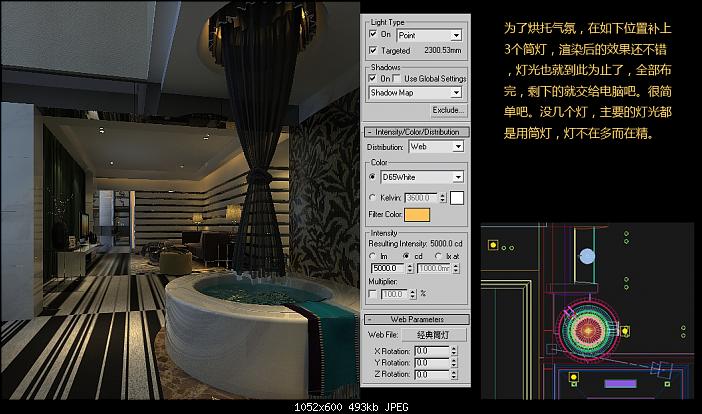
Task: Open the Distribution Web dropdown
Action: click(436, 147)
